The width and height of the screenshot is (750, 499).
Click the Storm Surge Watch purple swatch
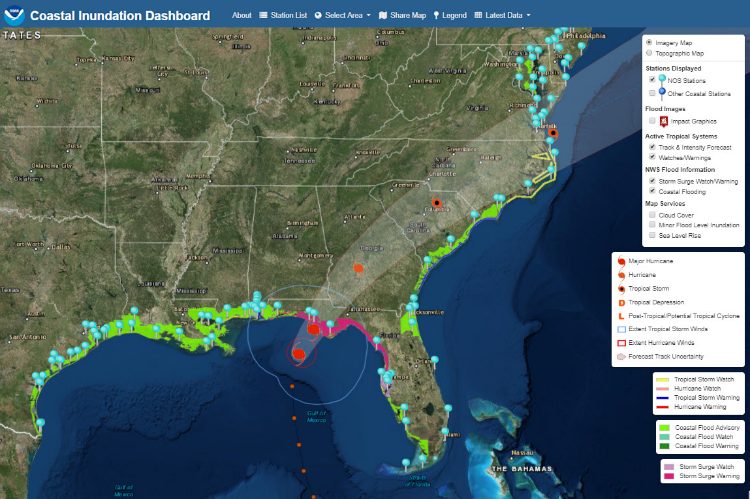[669, 466]
